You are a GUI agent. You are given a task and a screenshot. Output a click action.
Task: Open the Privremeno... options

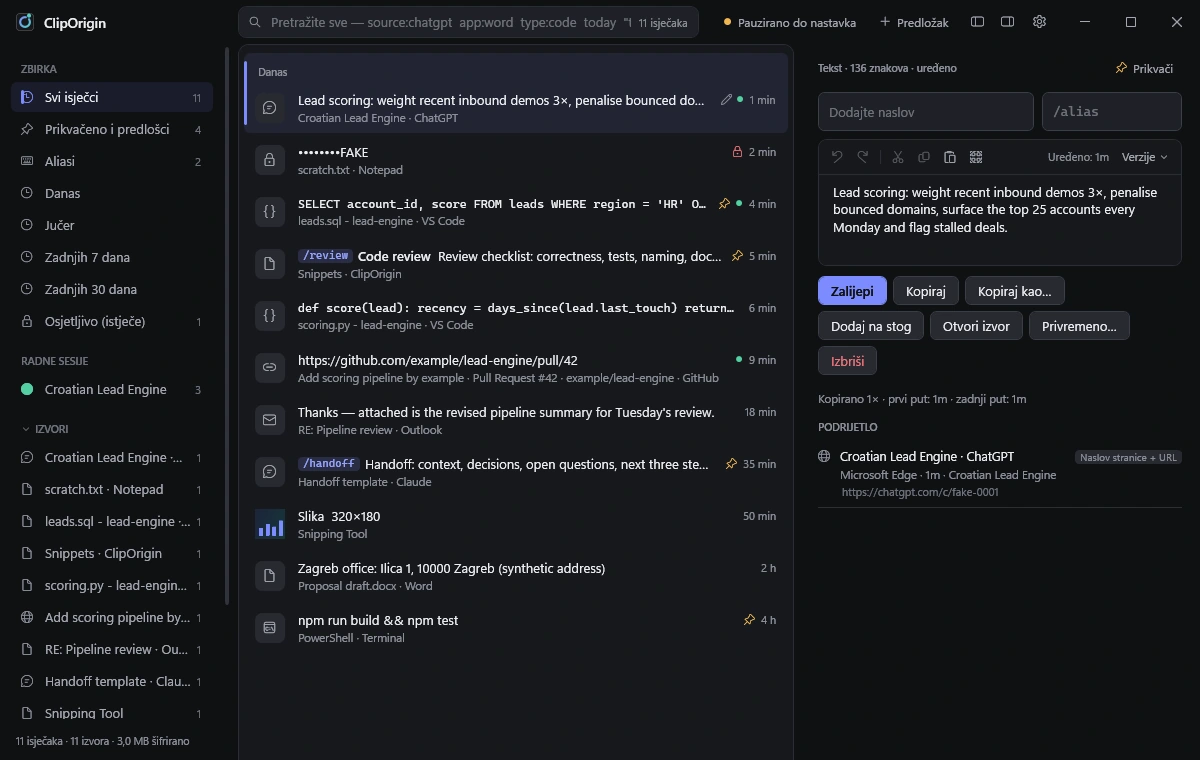coord(1079,326)
